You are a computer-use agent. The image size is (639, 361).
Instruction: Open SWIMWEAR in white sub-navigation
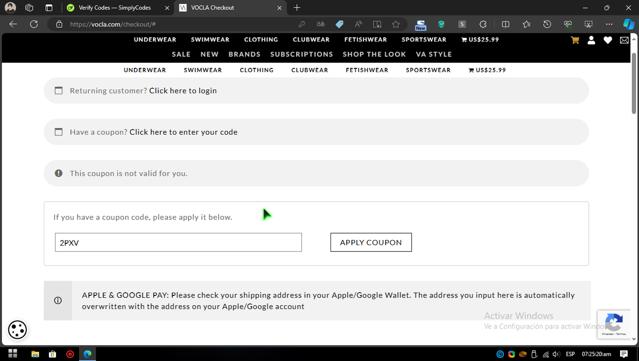203,70
